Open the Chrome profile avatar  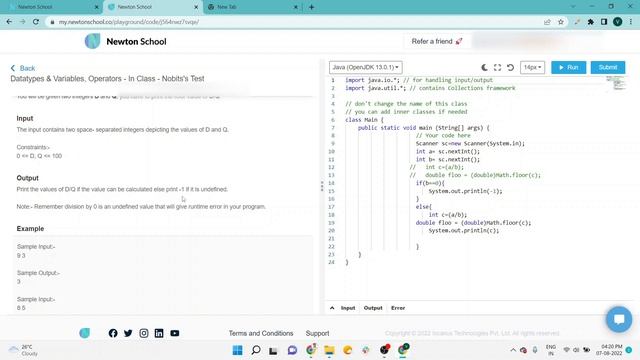coord(618,22)
